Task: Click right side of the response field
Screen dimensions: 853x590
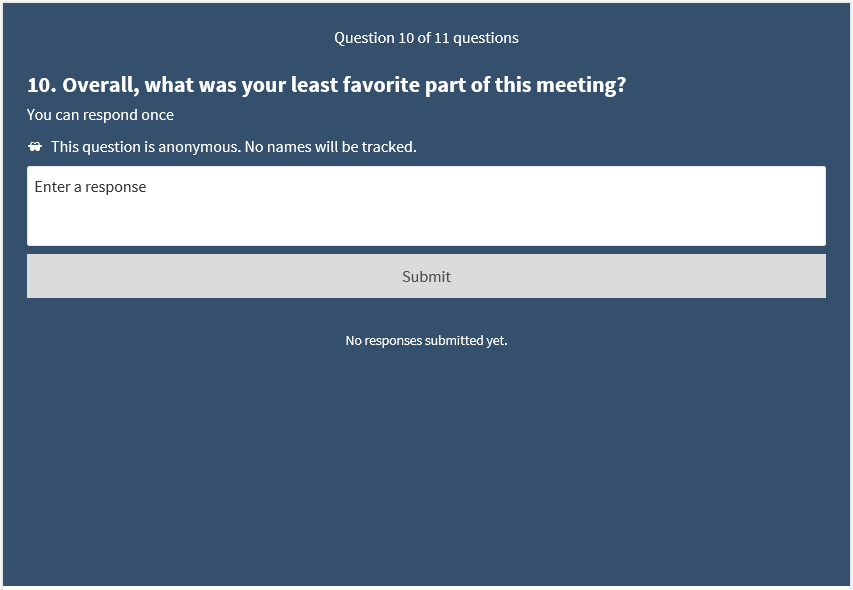Action: (760, 206)
